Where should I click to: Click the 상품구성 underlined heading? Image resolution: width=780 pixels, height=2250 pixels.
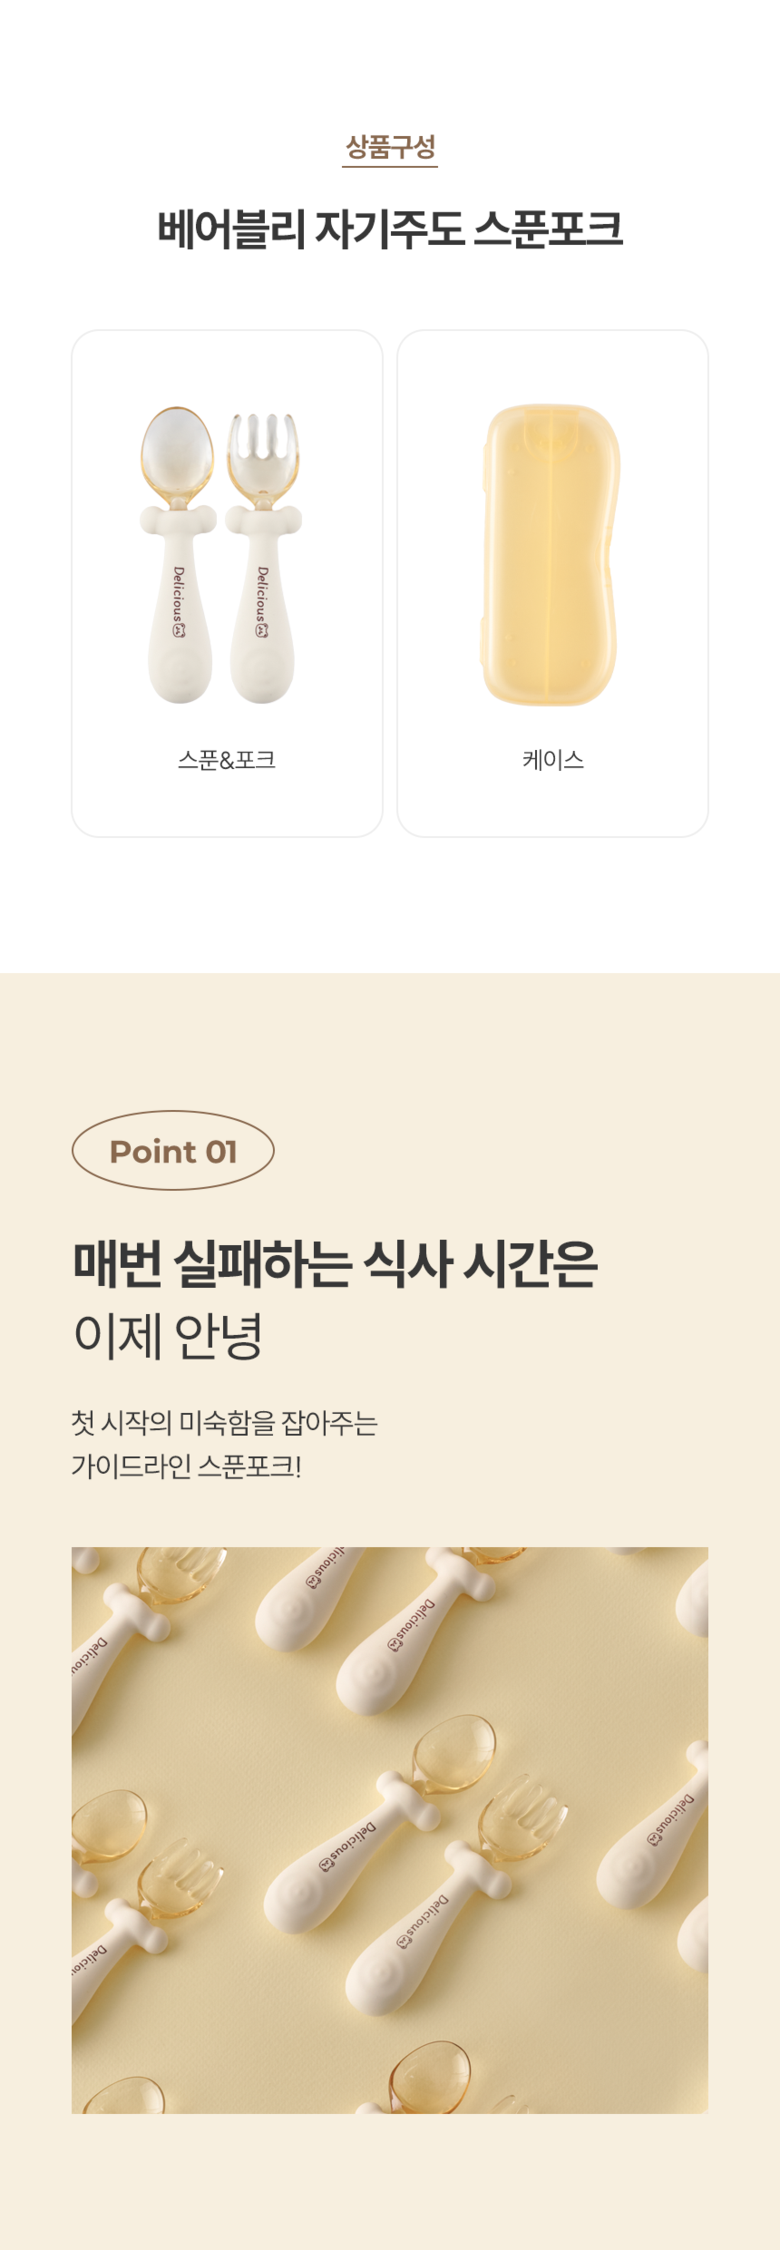click(390, 148)
